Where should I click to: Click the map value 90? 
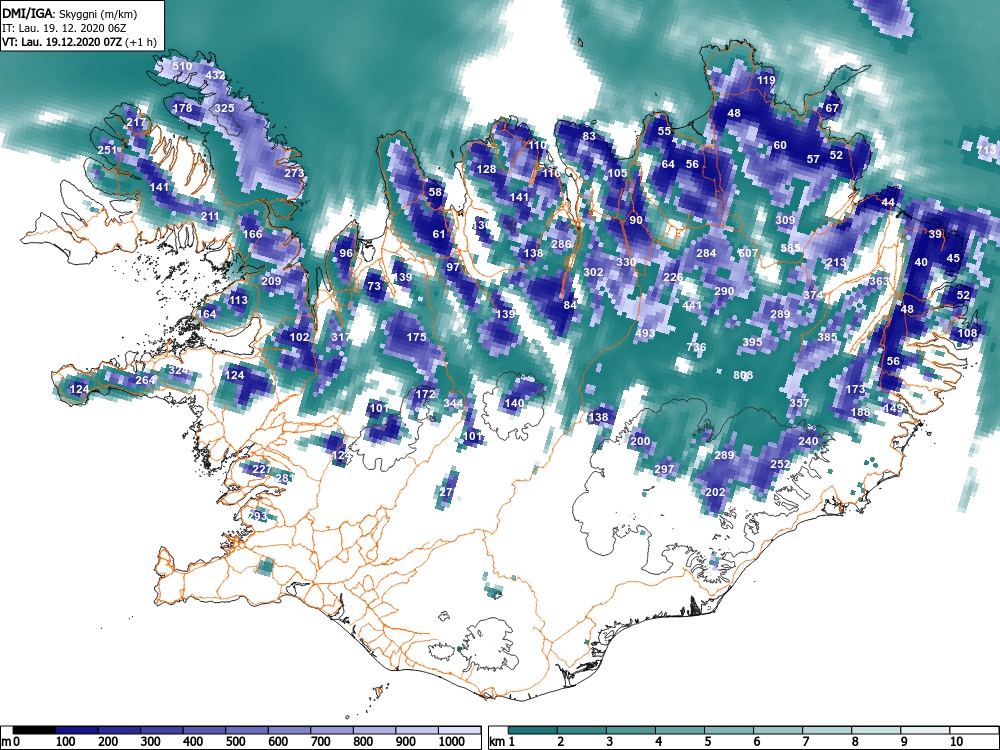636,220
